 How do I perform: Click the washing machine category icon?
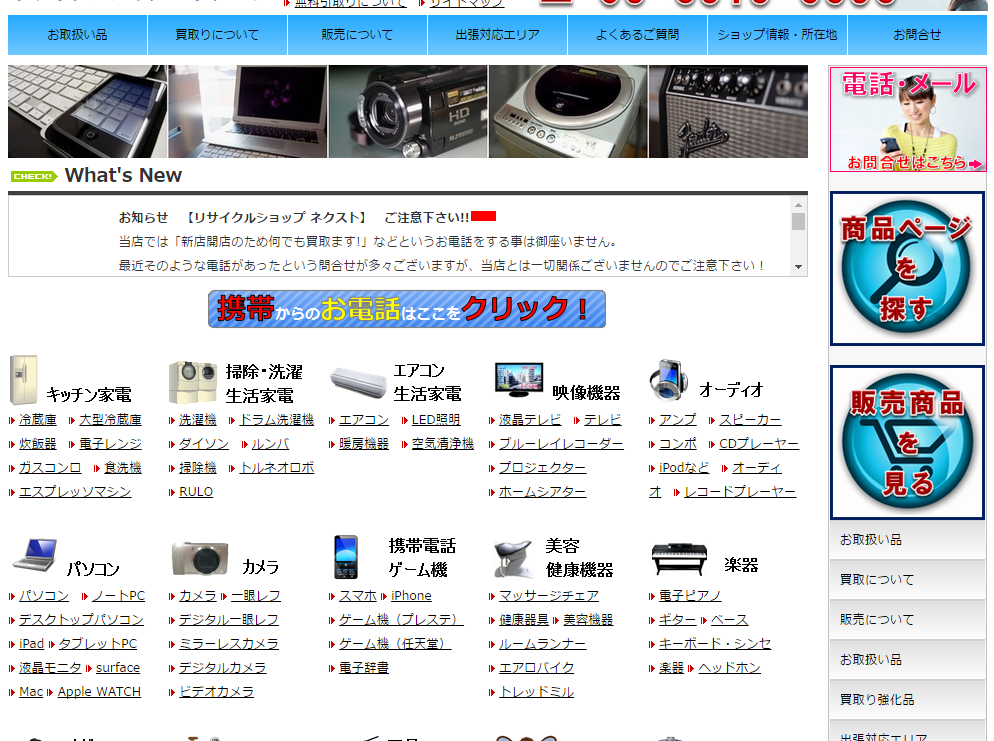click(x=193, y=382)
